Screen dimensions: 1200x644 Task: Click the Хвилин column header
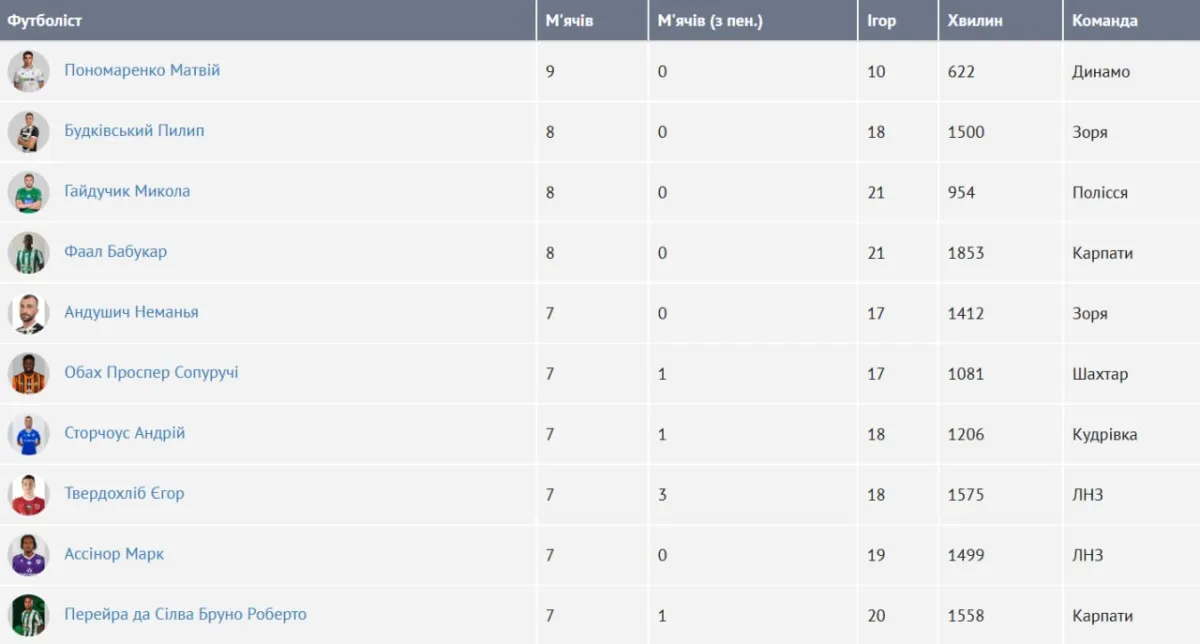pos(974,20)
